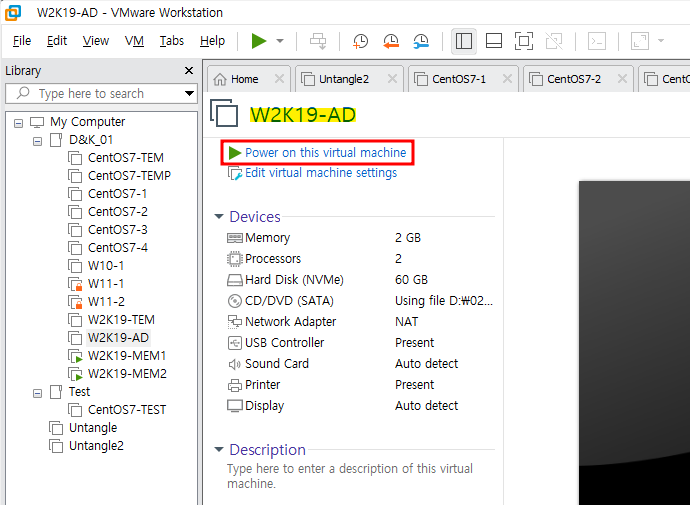Open the VM menu
This screenshot has height=505, width=690.
point(134,41)
